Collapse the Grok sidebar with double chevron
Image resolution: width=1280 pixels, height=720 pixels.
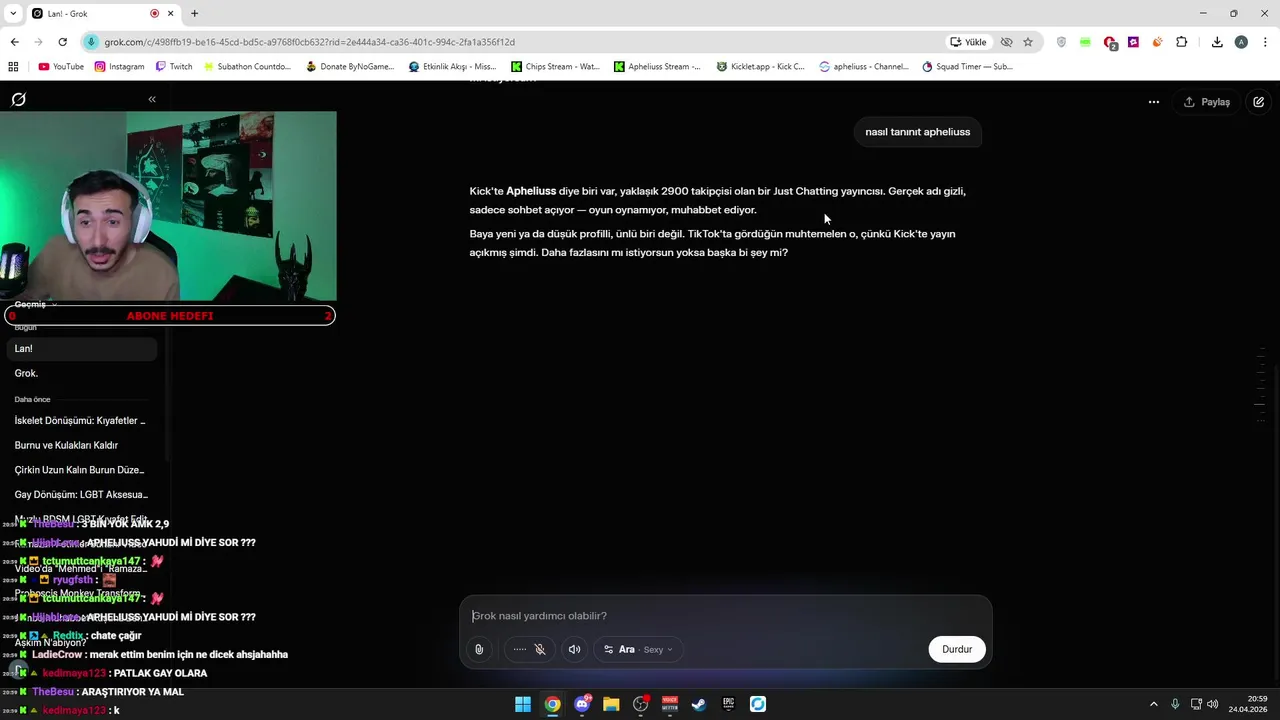pos(152,99)
